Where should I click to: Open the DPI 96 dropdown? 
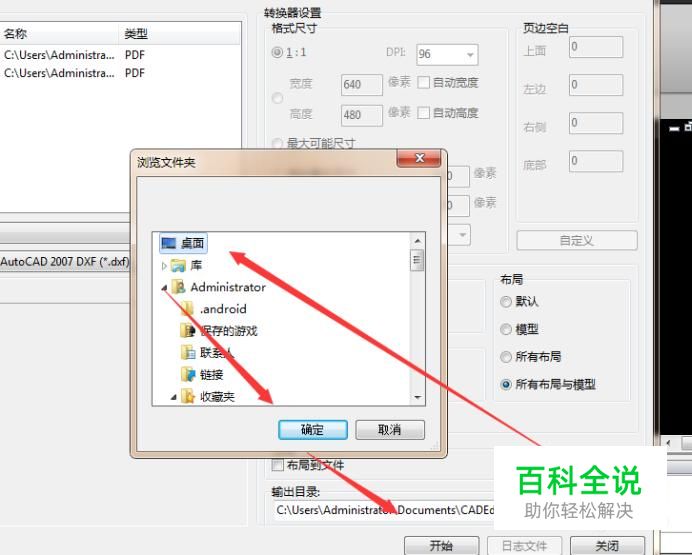(x=470, y=55)
